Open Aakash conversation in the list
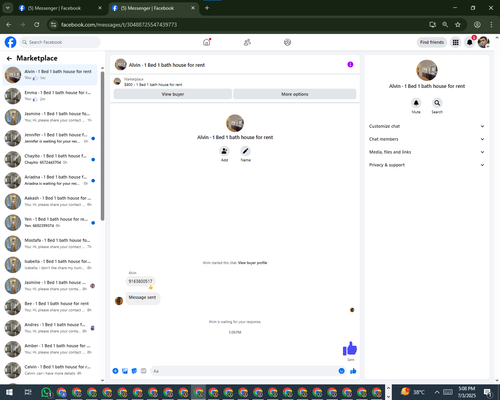Screen dimensions: 500x400 click(x=50, y=201)
